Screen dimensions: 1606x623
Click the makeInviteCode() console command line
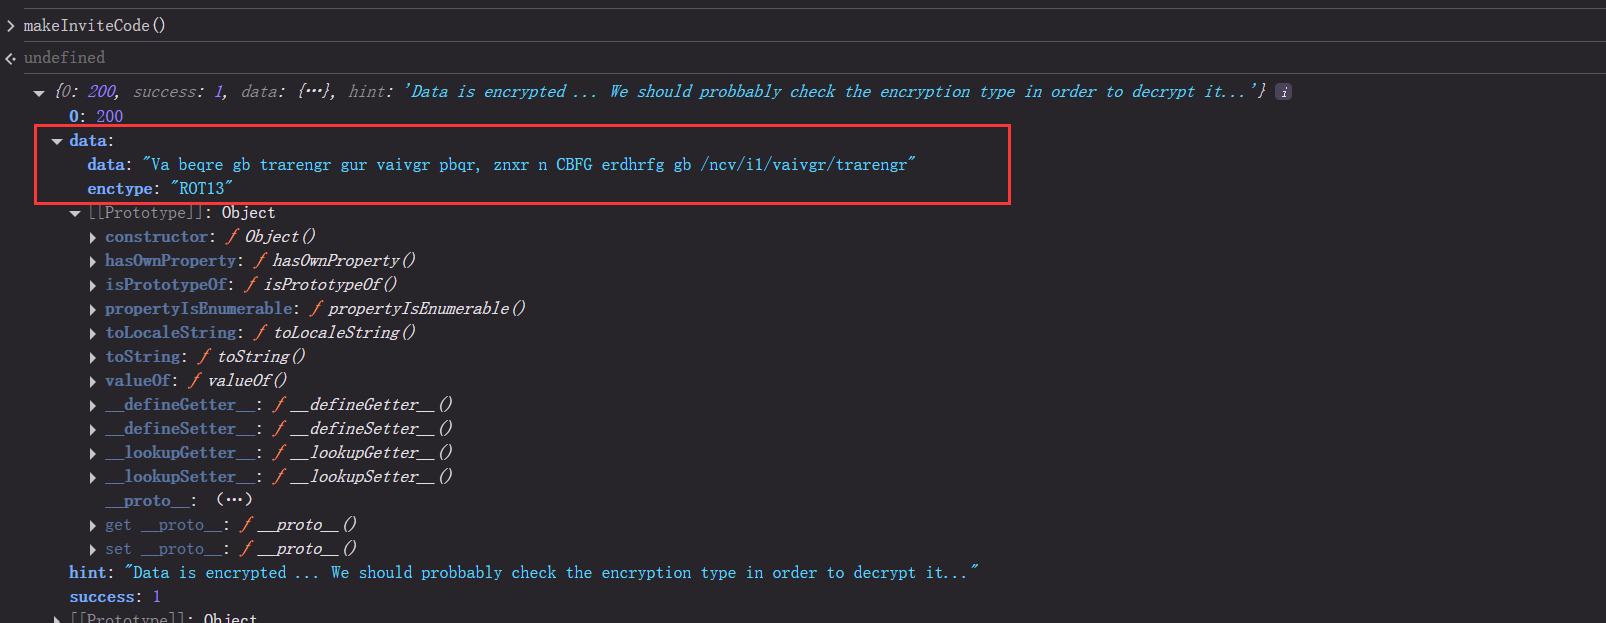pos(94,25)
